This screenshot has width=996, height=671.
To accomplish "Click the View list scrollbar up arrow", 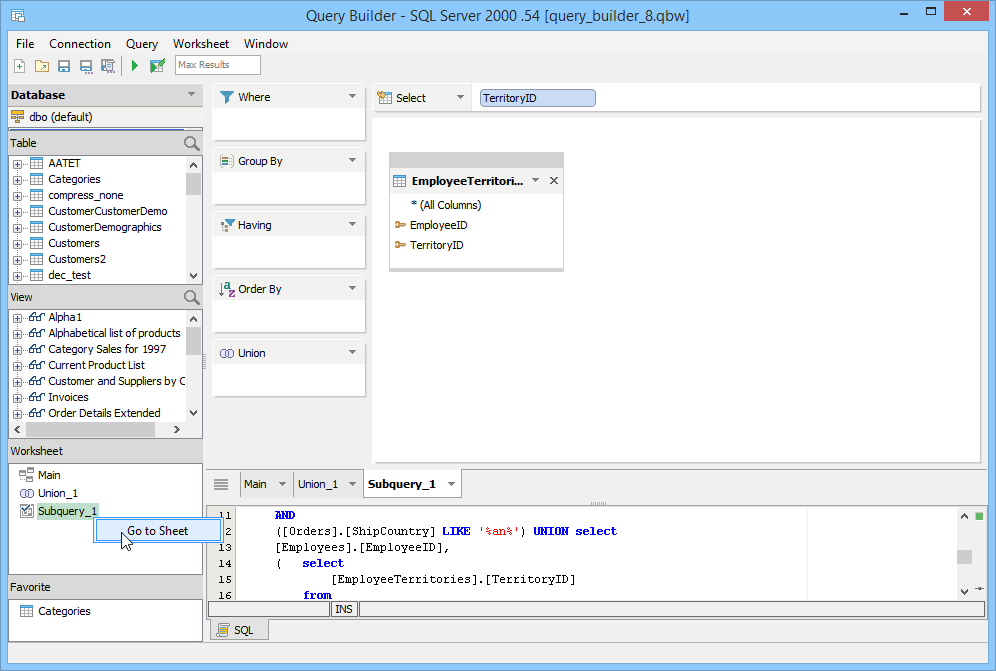I will 194,318.
